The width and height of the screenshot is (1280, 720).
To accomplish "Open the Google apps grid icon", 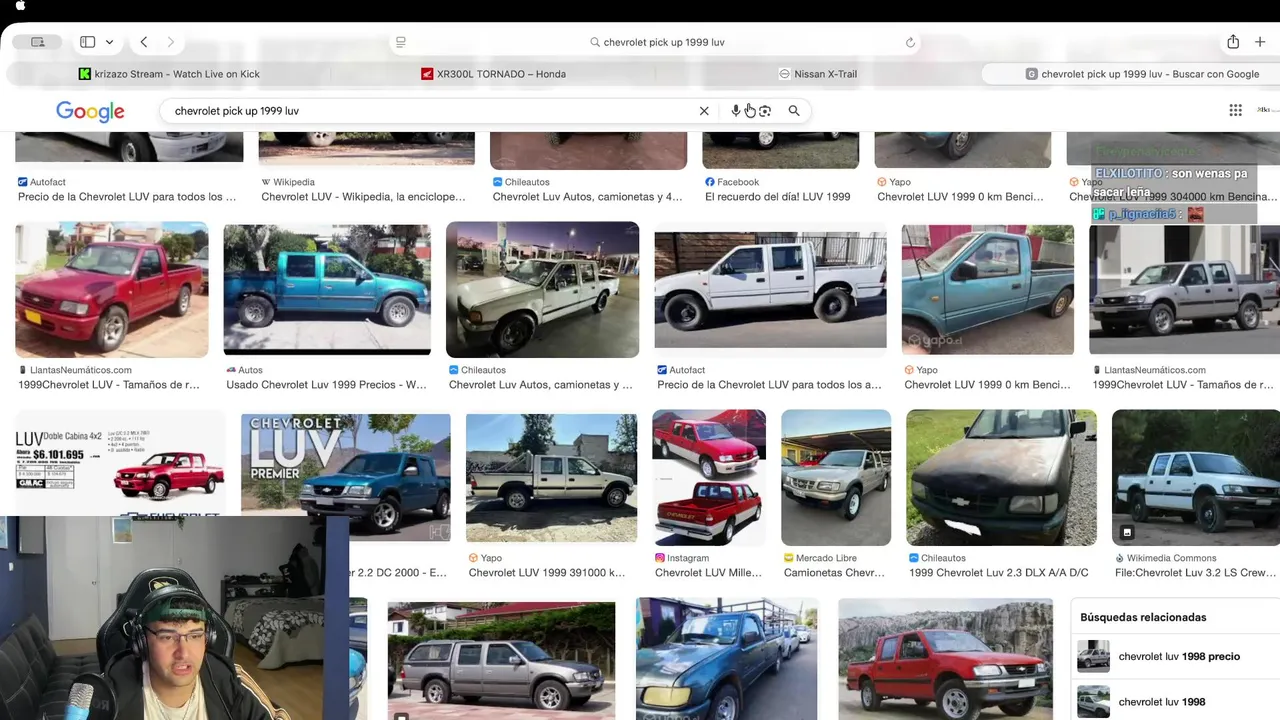I will [1236, 110].
